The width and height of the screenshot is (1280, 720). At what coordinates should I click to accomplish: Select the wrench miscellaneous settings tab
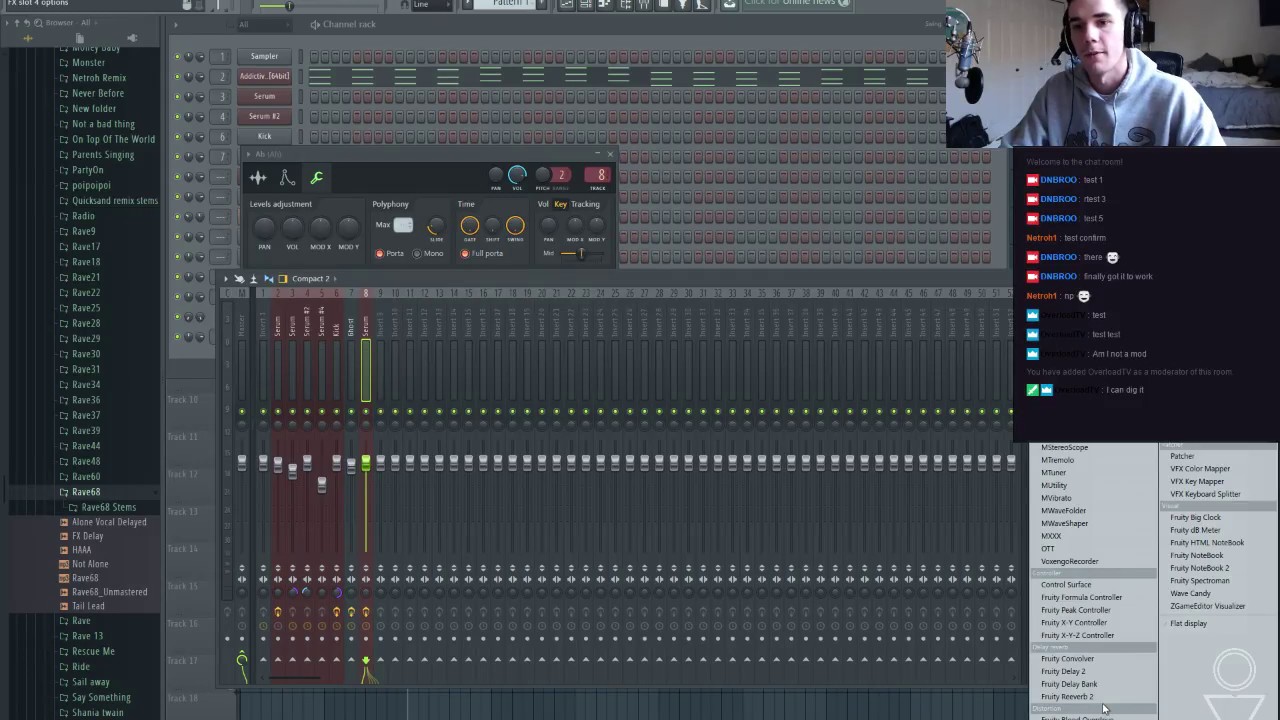pyautogui.click(x=316, y=178)
